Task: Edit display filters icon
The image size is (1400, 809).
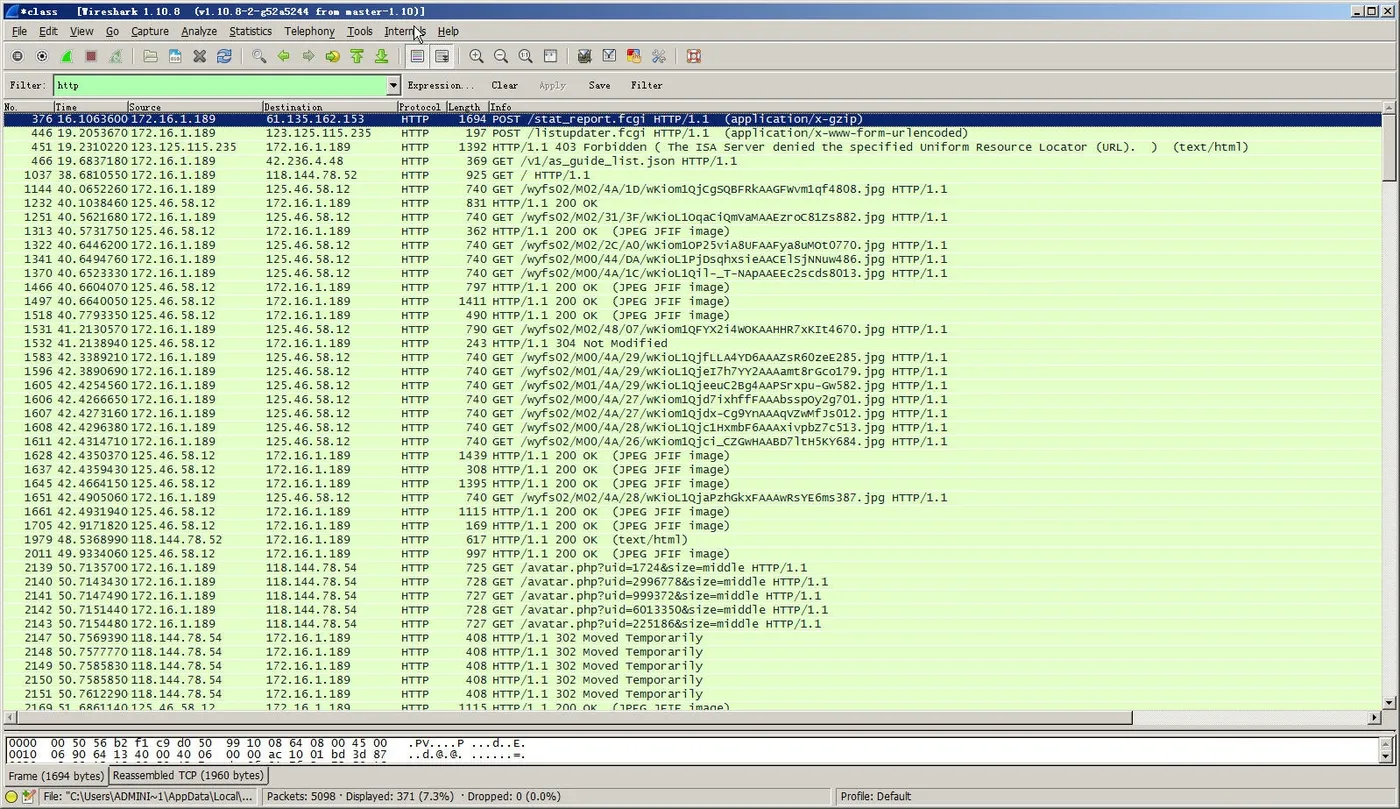Action: [609, 57]
